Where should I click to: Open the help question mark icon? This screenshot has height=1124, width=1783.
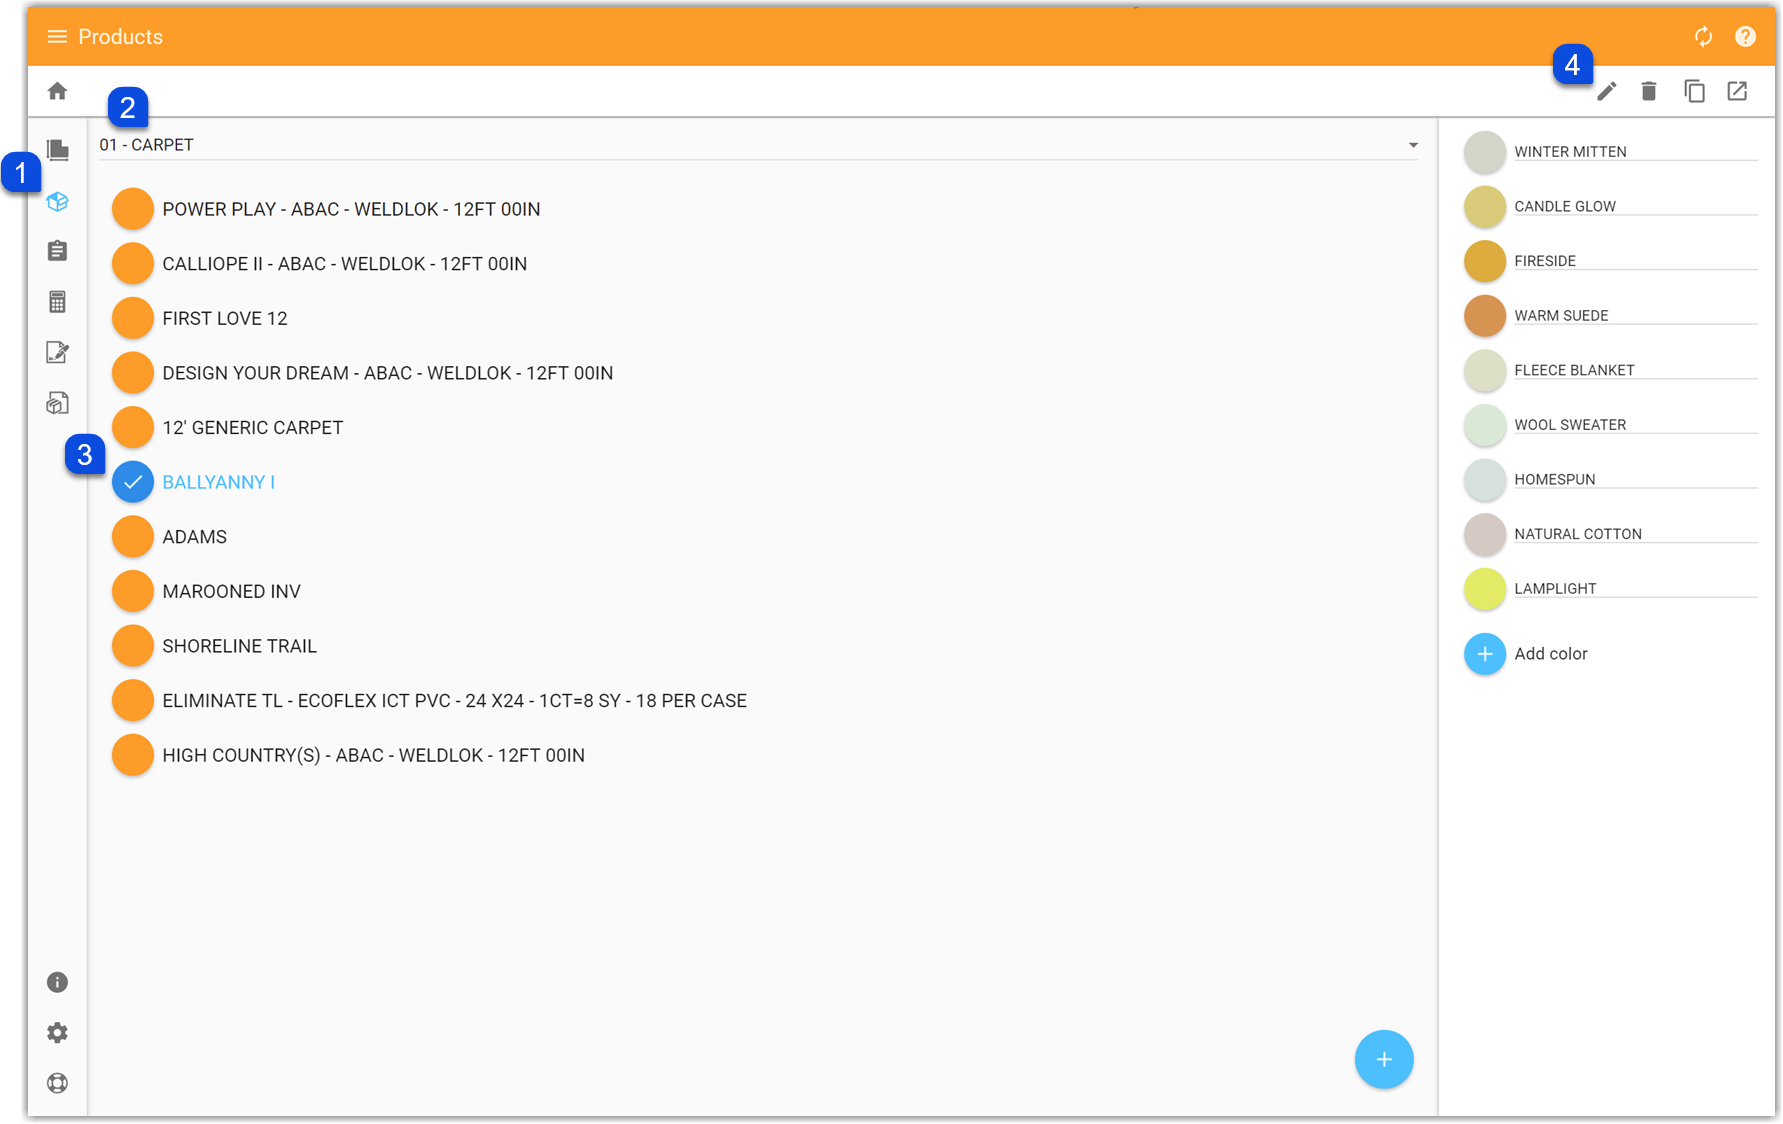coord(1745,37)
